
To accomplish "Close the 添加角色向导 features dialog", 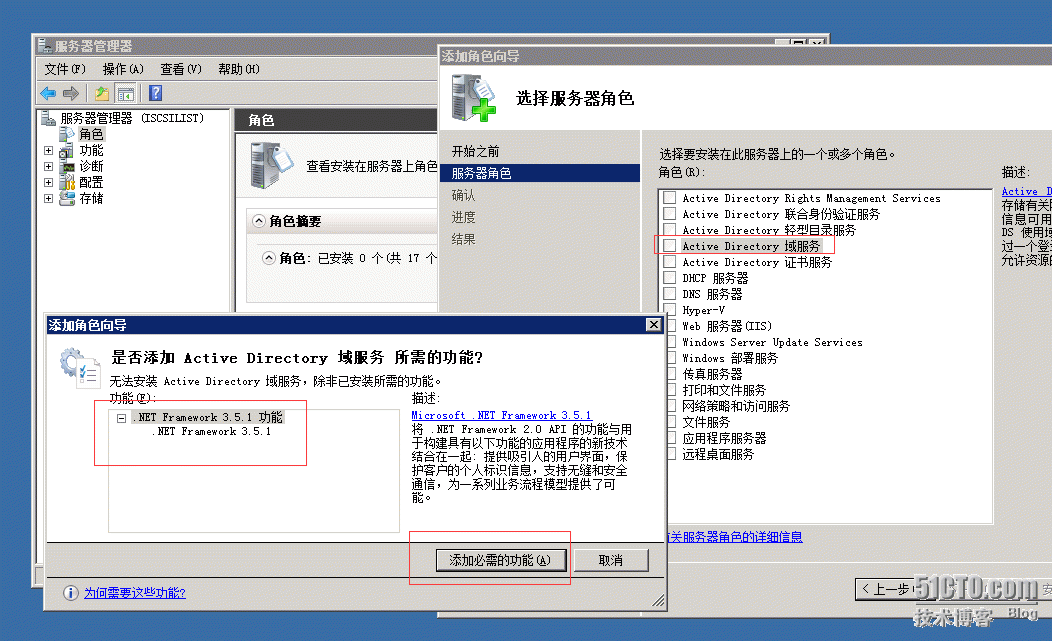I will pos(653,325).
